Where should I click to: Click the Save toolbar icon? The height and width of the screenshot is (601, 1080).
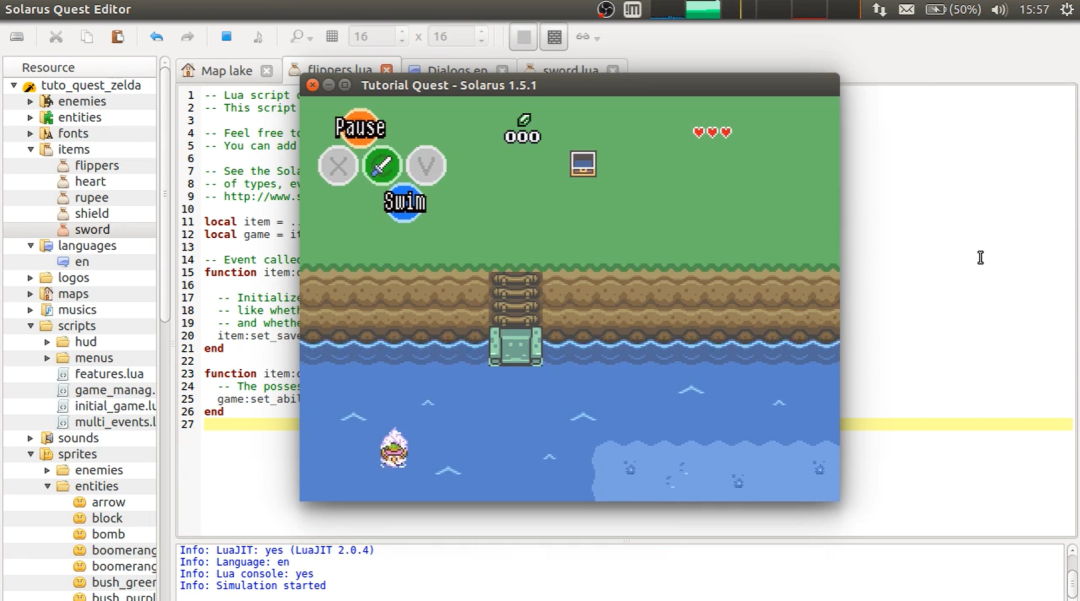point(17,36)
